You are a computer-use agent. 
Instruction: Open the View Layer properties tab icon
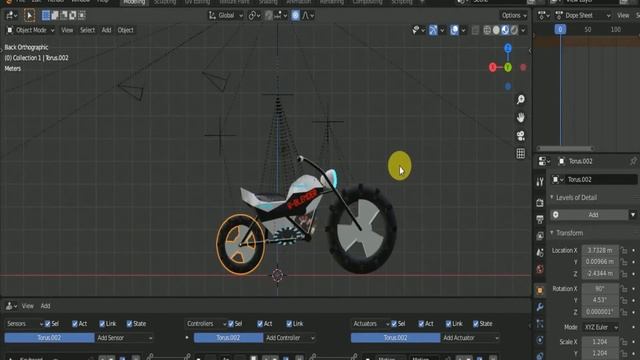click(x=540, y=236)
